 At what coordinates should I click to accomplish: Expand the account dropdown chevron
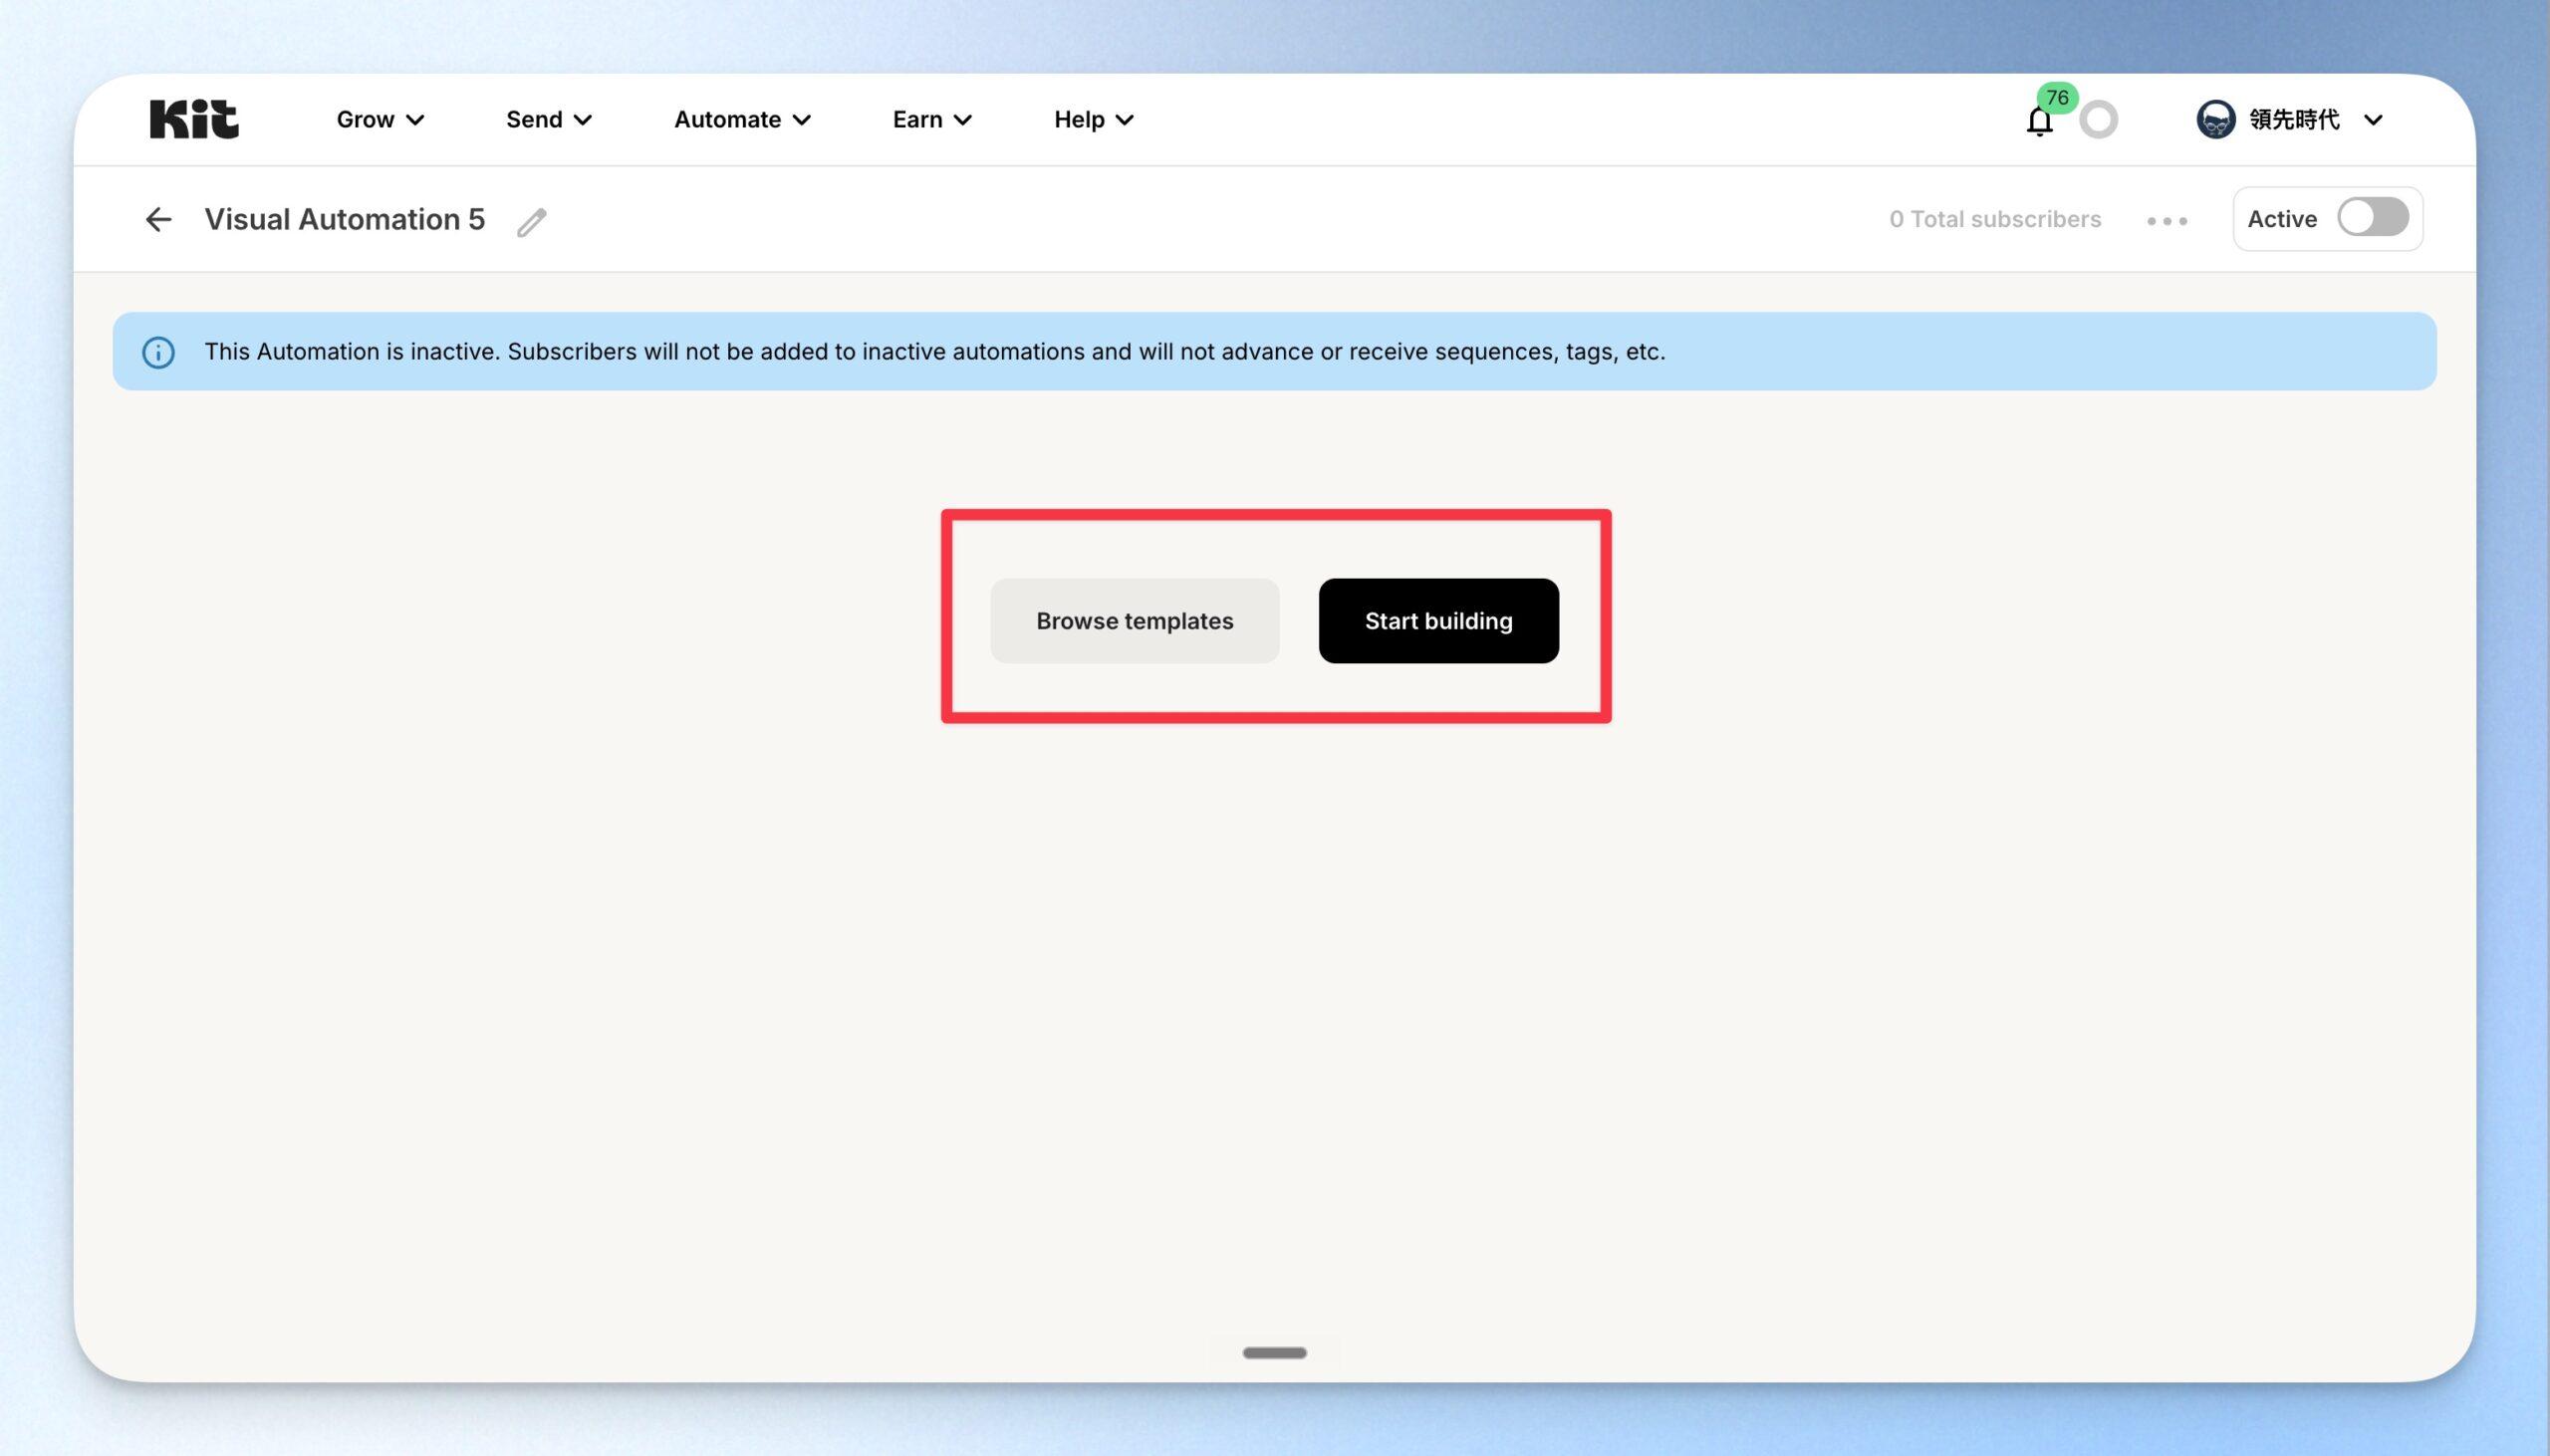click(x=2373, y=120)
